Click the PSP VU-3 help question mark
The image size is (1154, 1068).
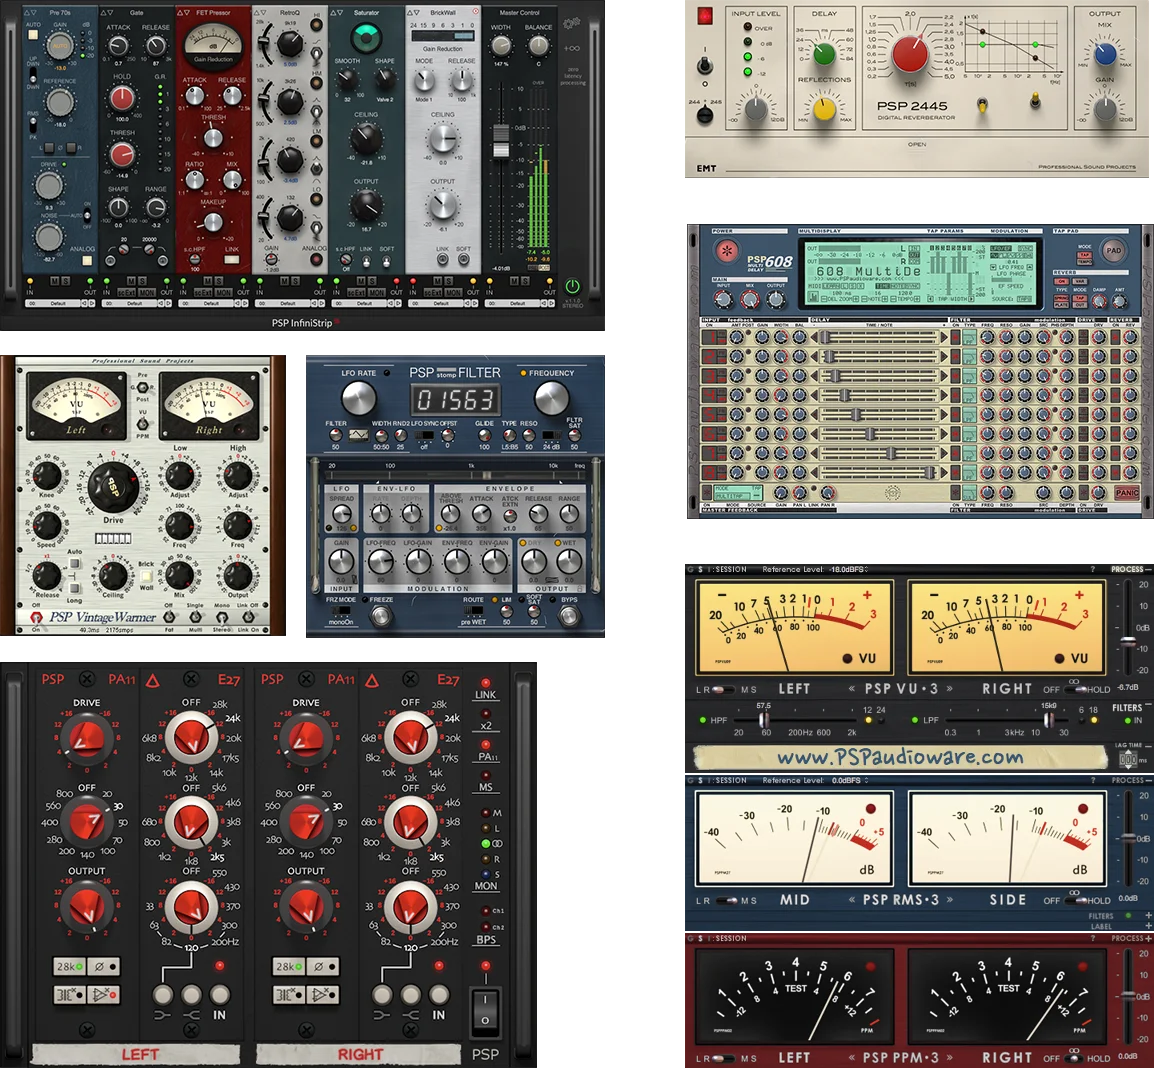[x=1092, y=570]
